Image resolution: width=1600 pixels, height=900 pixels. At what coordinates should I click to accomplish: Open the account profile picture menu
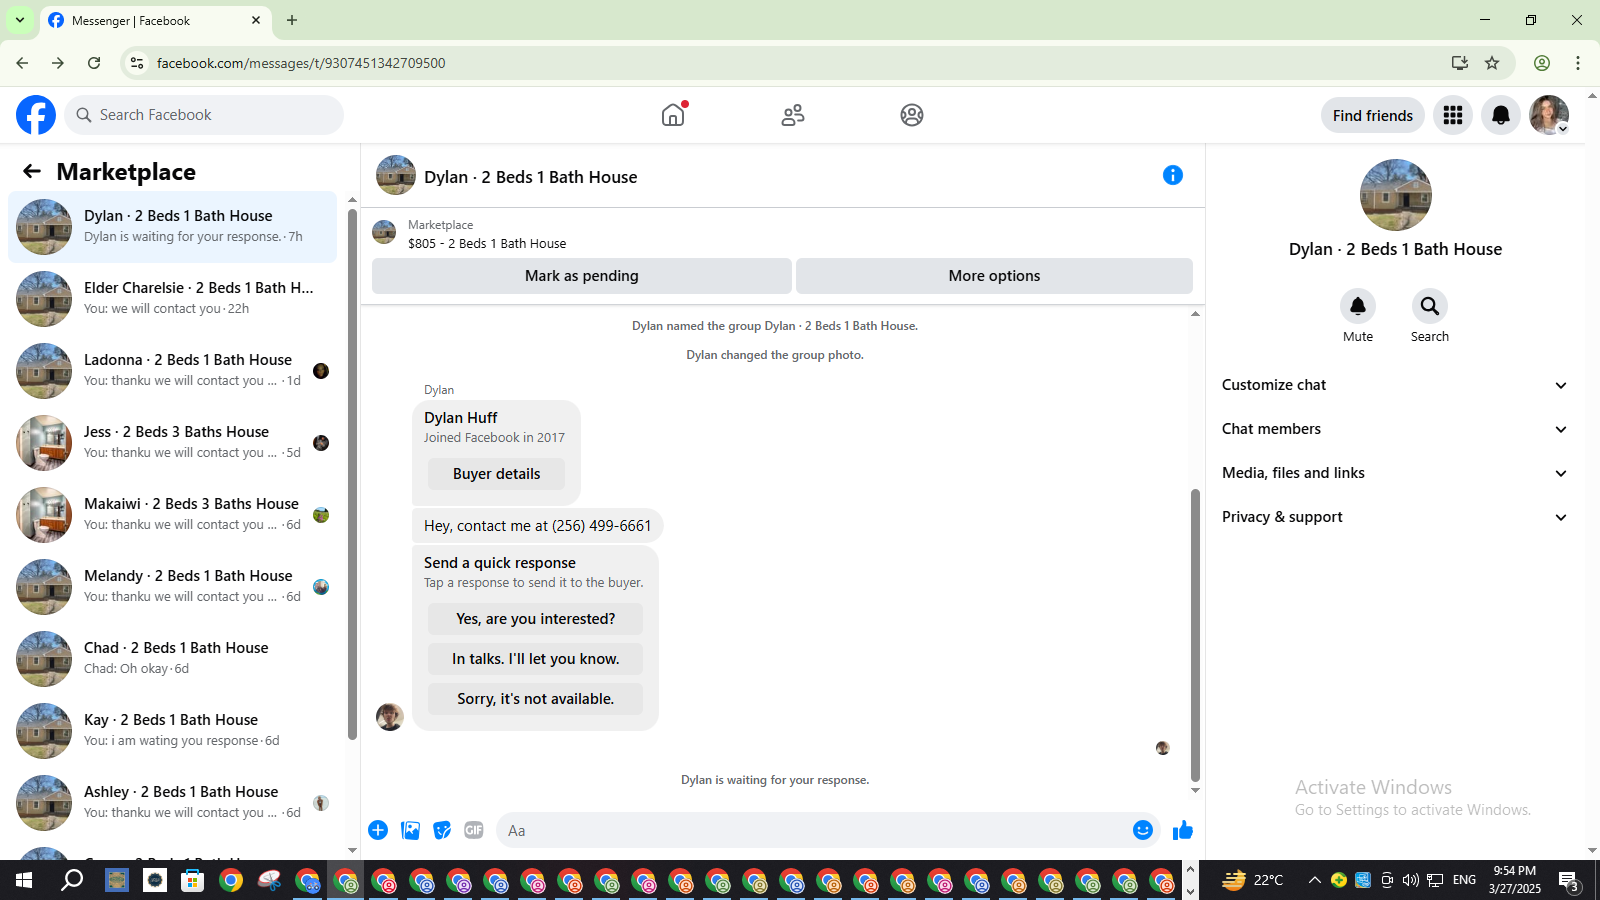click(x=1549, y=115)
